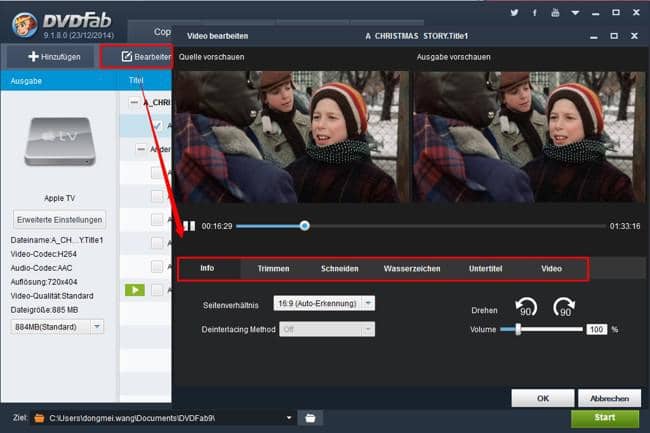Rotate video 90 degrees counterclockwise
Image resolution: width=650 pixels, height=433 pixels.
click(526, 307)
